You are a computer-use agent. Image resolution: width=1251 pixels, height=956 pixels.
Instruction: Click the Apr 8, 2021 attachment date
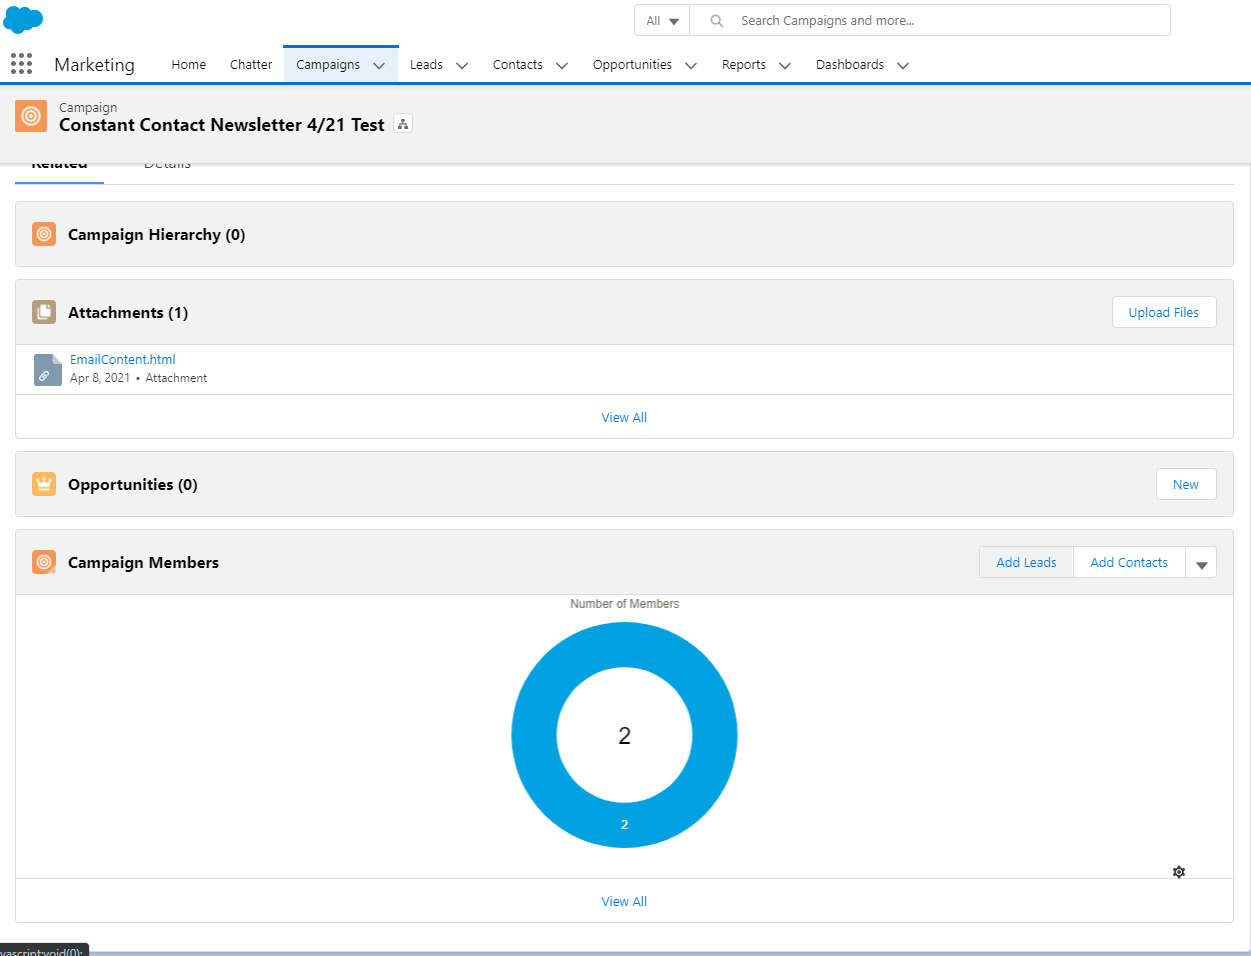pyautogui.click(x=100, y=378)
